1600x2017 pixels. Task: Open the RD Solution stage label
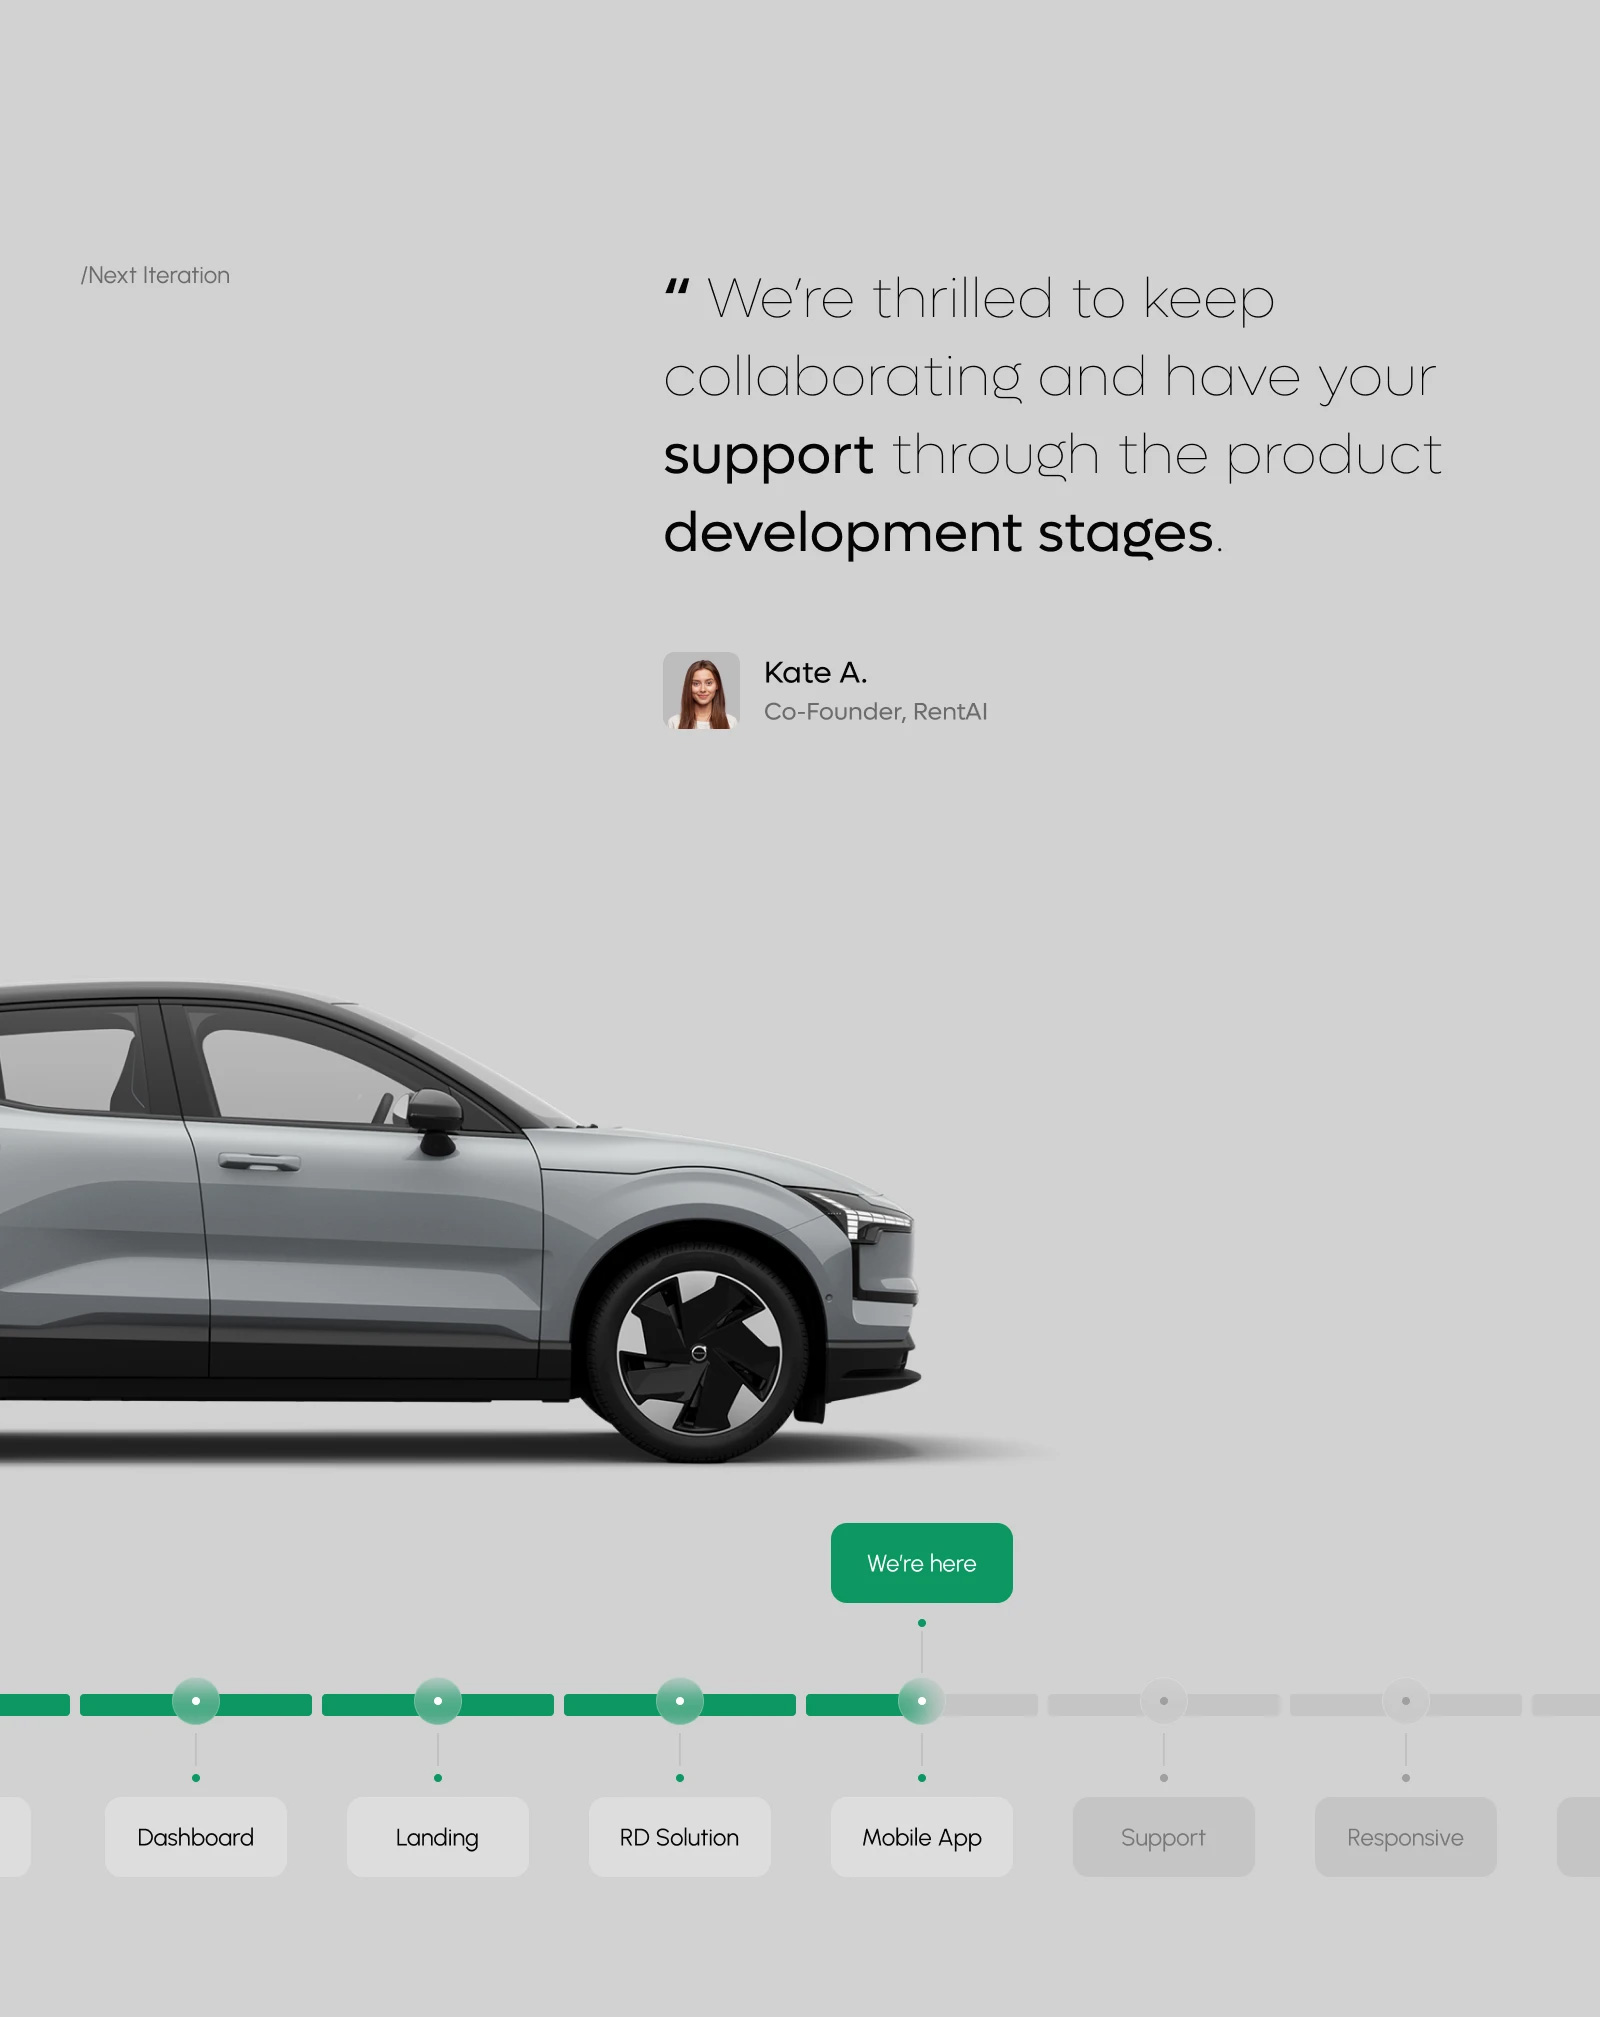click(x=679, y=1837)
